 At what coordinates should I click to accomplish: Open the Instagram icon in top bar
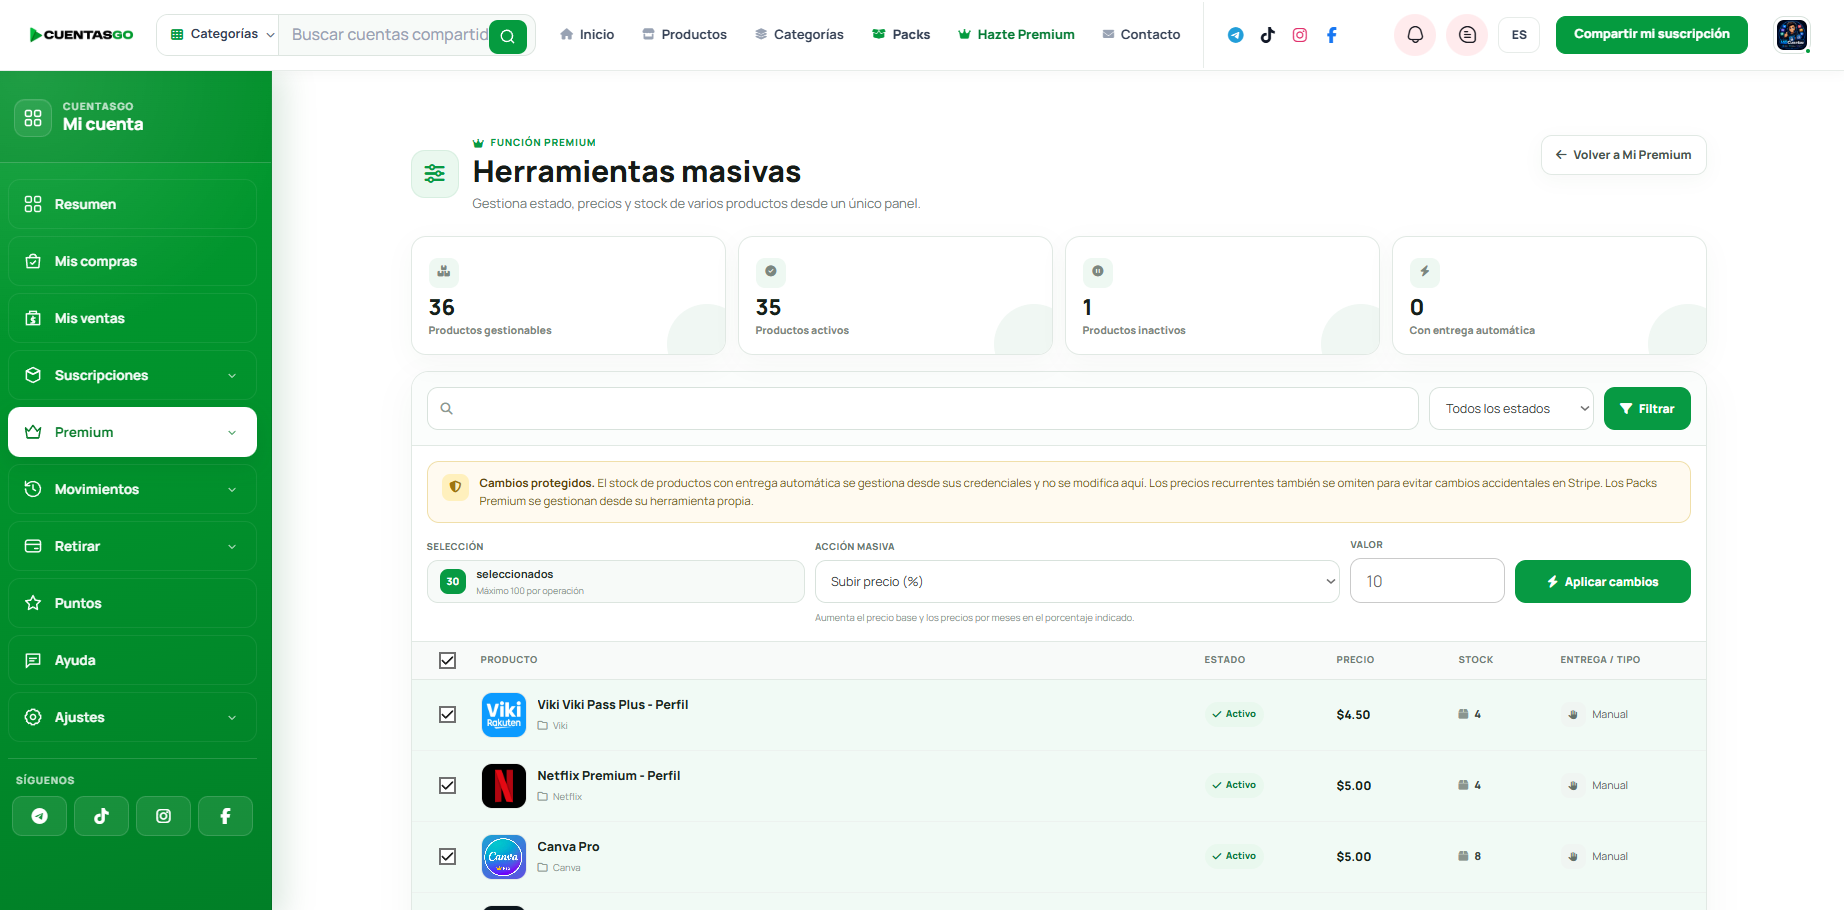[1300, 35]
